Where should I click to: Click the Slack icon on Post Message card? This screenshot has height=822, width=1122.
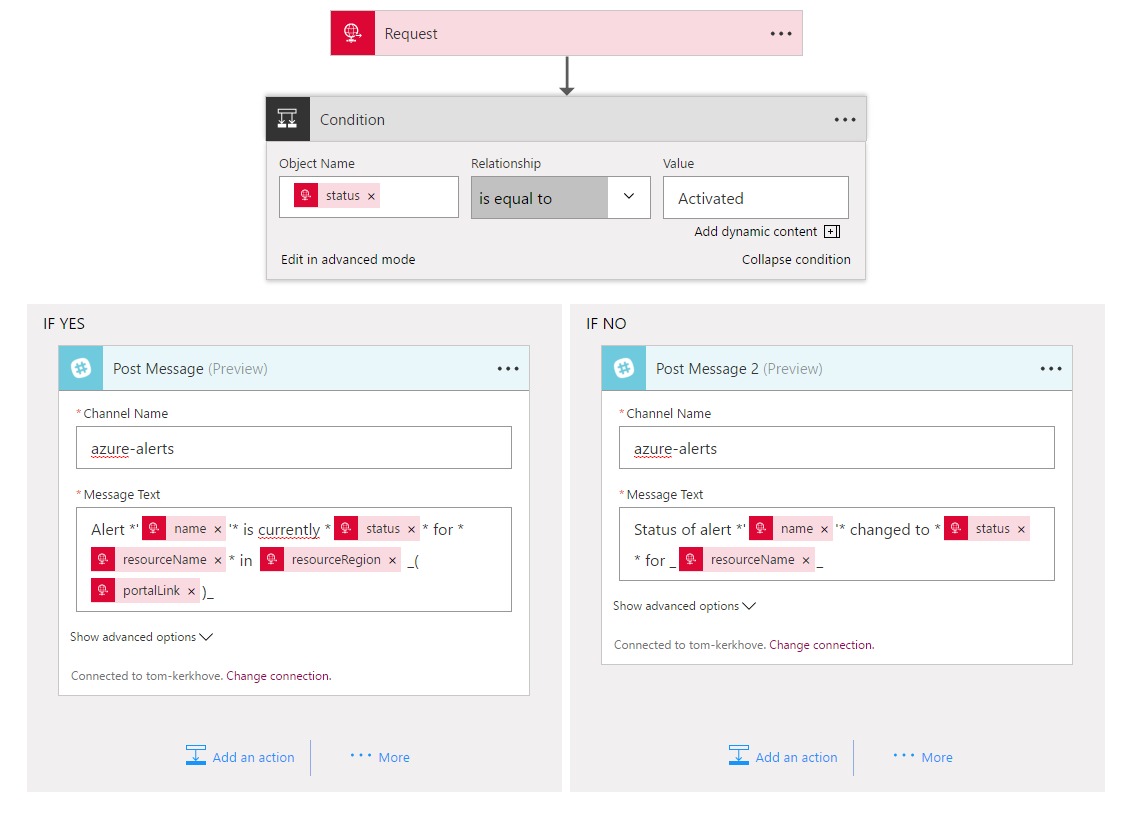click(80, 368)
